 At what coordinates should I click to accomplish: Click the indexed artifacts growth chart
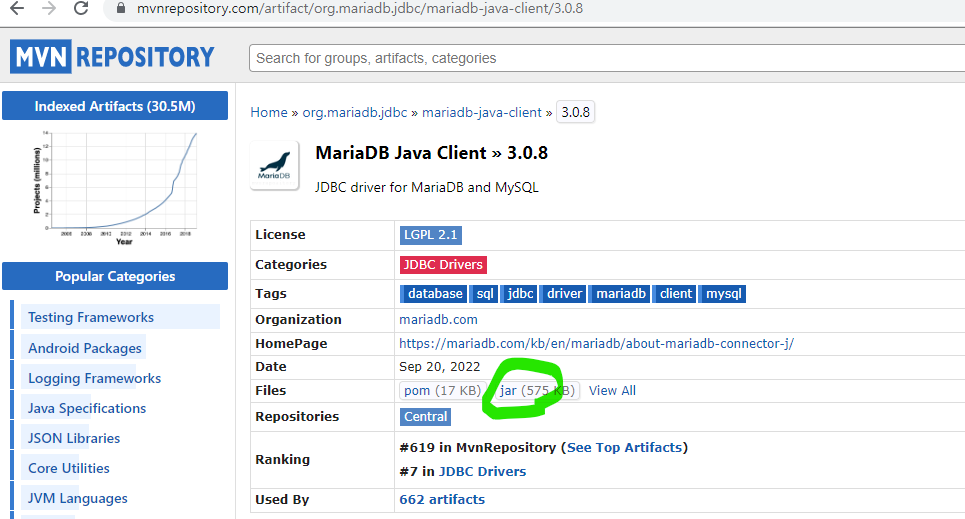coord(115,188)
